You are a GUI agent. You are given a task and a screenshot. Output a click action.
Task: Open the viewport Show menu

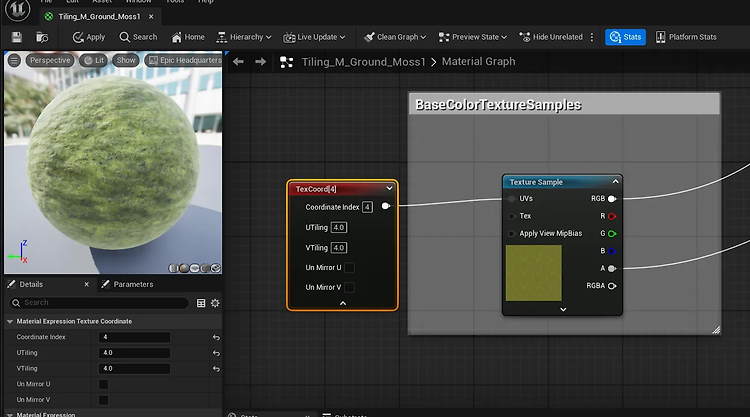(x=126, y=60)
